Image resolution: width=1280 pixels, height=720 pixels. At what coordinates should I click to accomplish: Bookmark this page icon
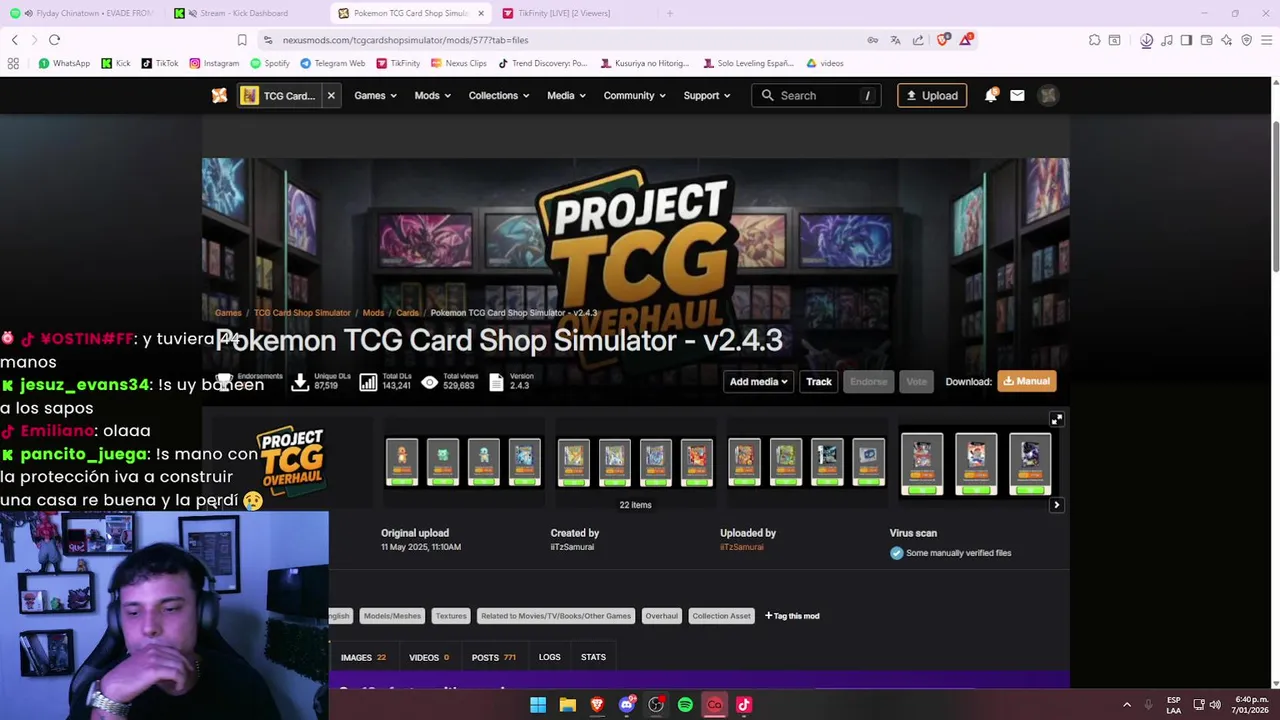(242, 40)
